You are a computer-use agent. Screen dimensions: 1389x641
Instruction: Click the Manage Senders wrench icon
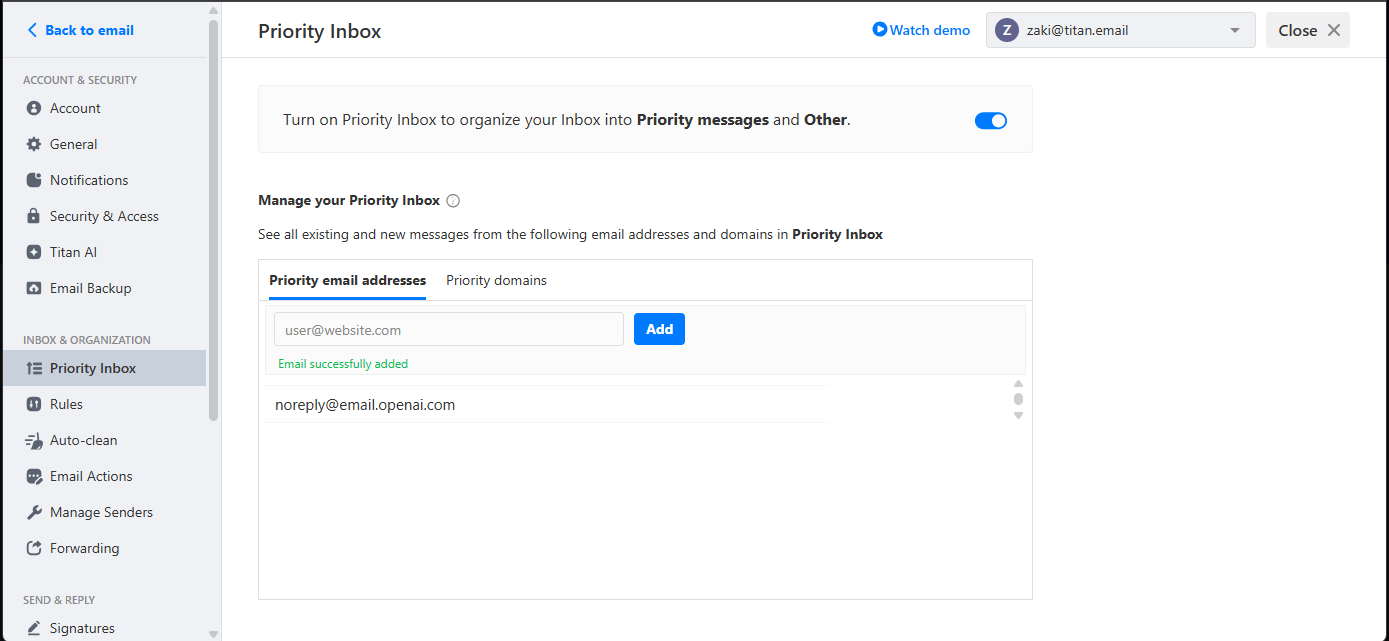pyautogui.click(x=34, y=512)
